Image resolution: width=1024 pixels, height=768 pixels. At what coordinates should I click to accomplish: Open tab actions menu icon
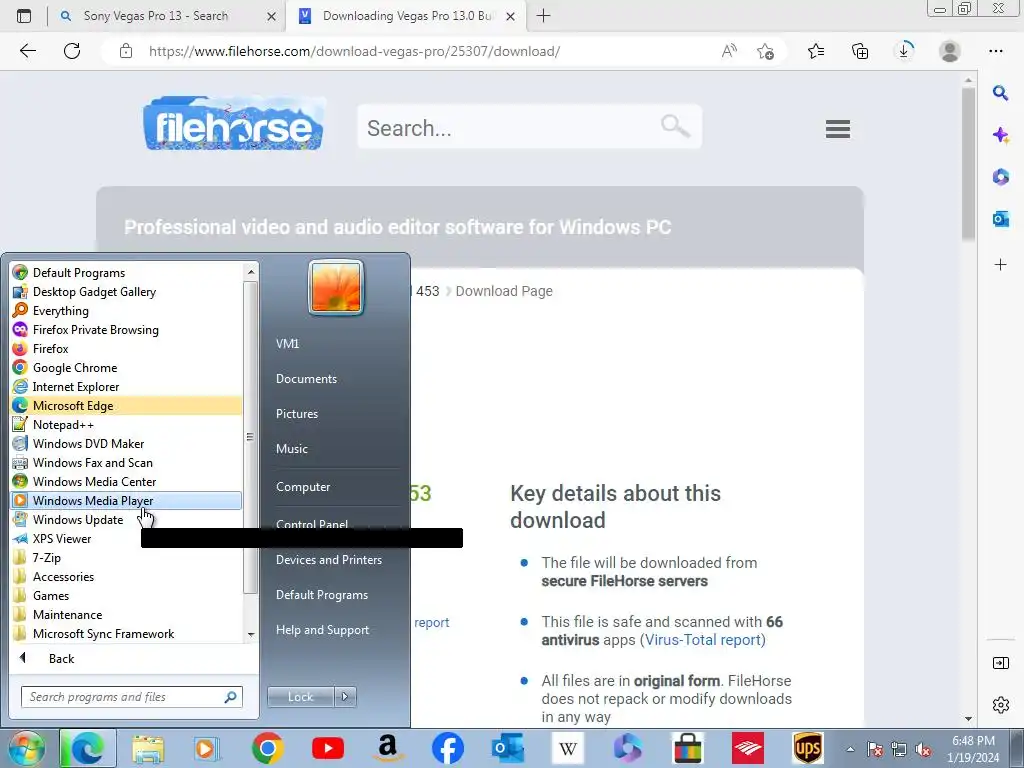click(x=24, y=16)
